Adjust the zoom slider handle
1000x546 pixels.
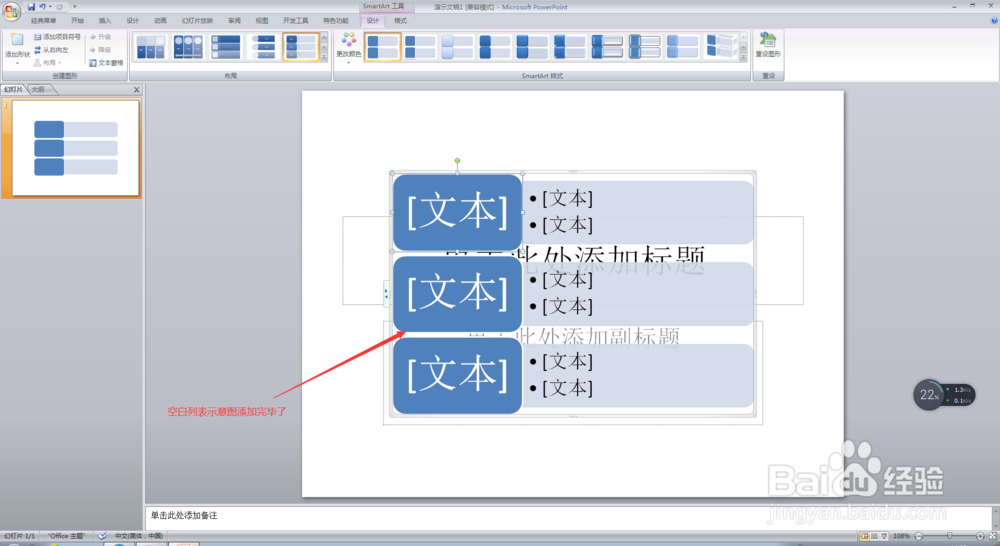click(950, 536)
